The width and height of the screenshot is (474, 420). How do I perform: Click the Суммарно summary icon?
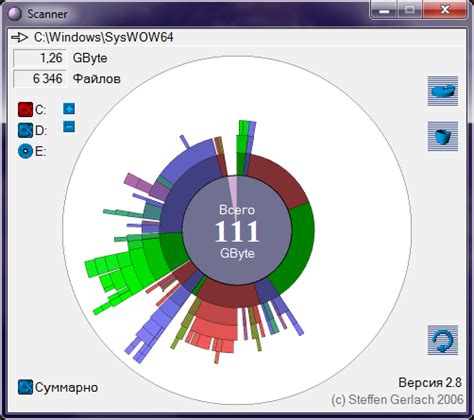pos(25,387)
